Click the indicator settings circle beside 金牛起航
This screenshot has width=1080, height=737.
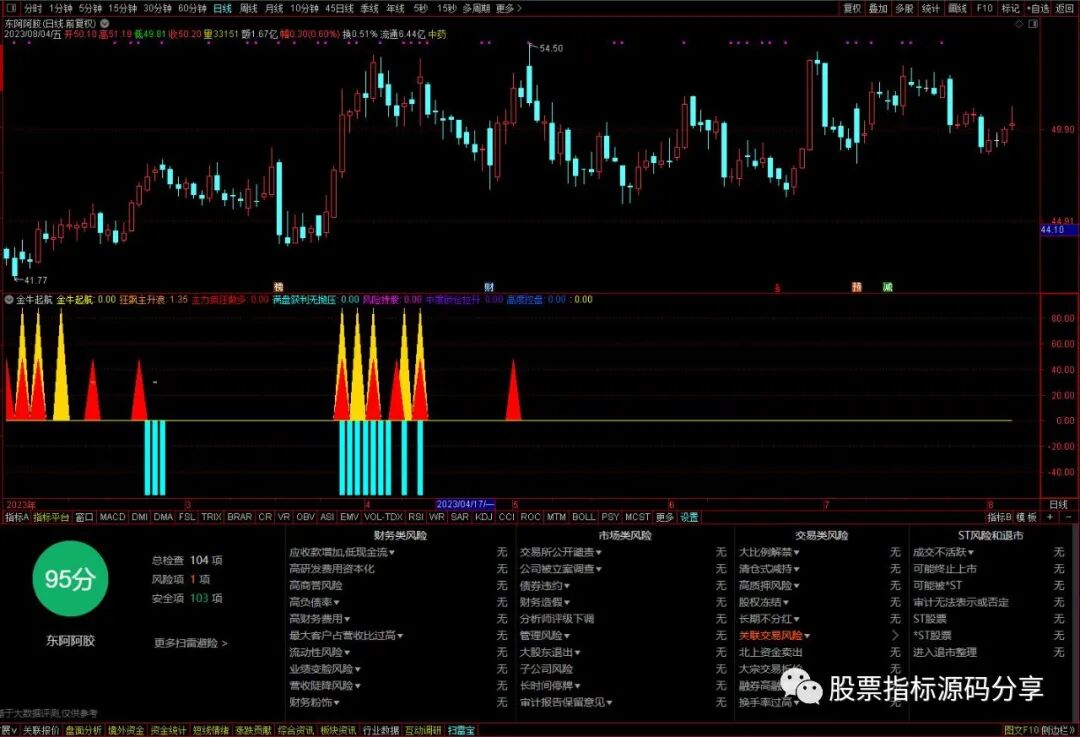(x=9, y=300)
